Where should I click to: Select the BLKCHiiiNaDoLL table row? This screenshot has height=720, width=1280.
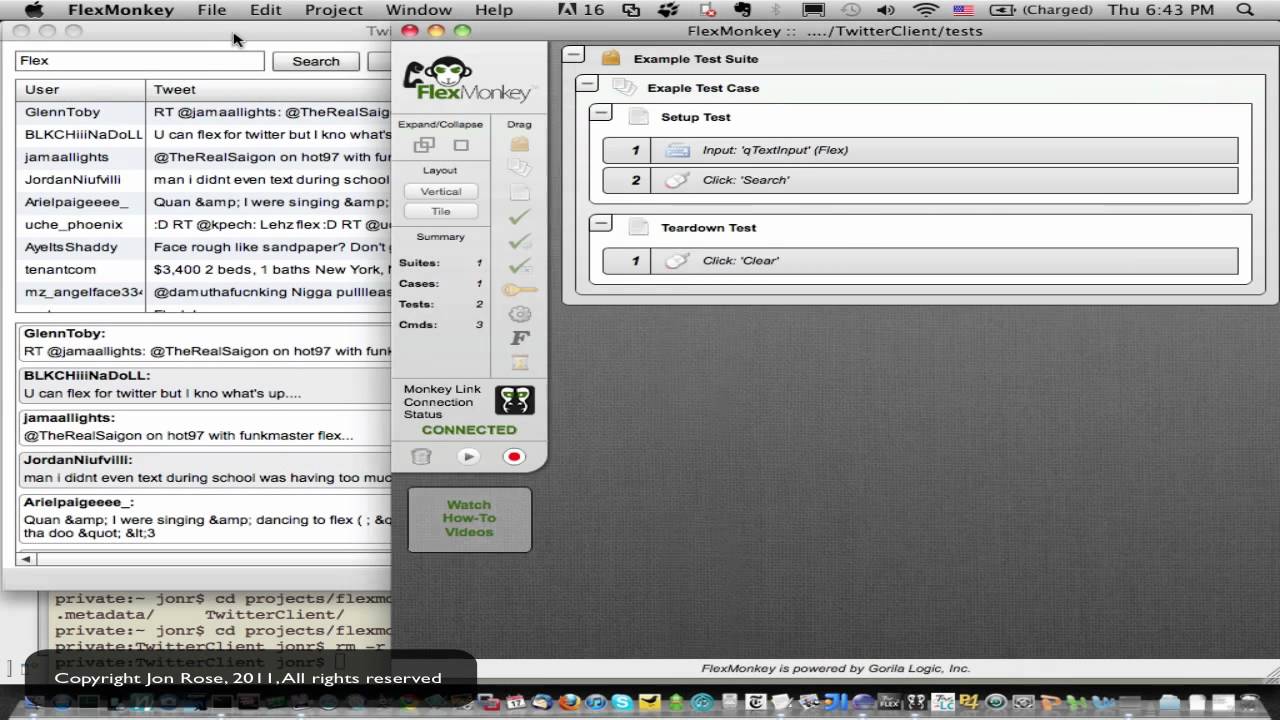[204, 134]
